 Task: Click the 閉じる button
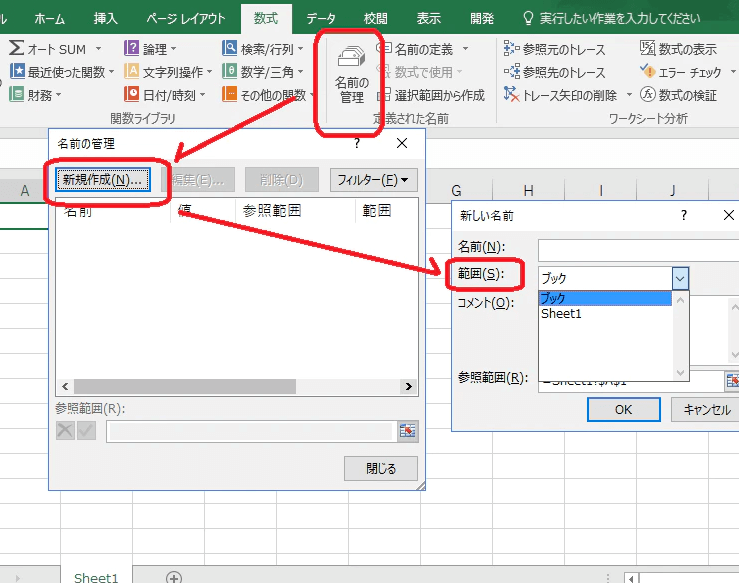tap(381, 468)
